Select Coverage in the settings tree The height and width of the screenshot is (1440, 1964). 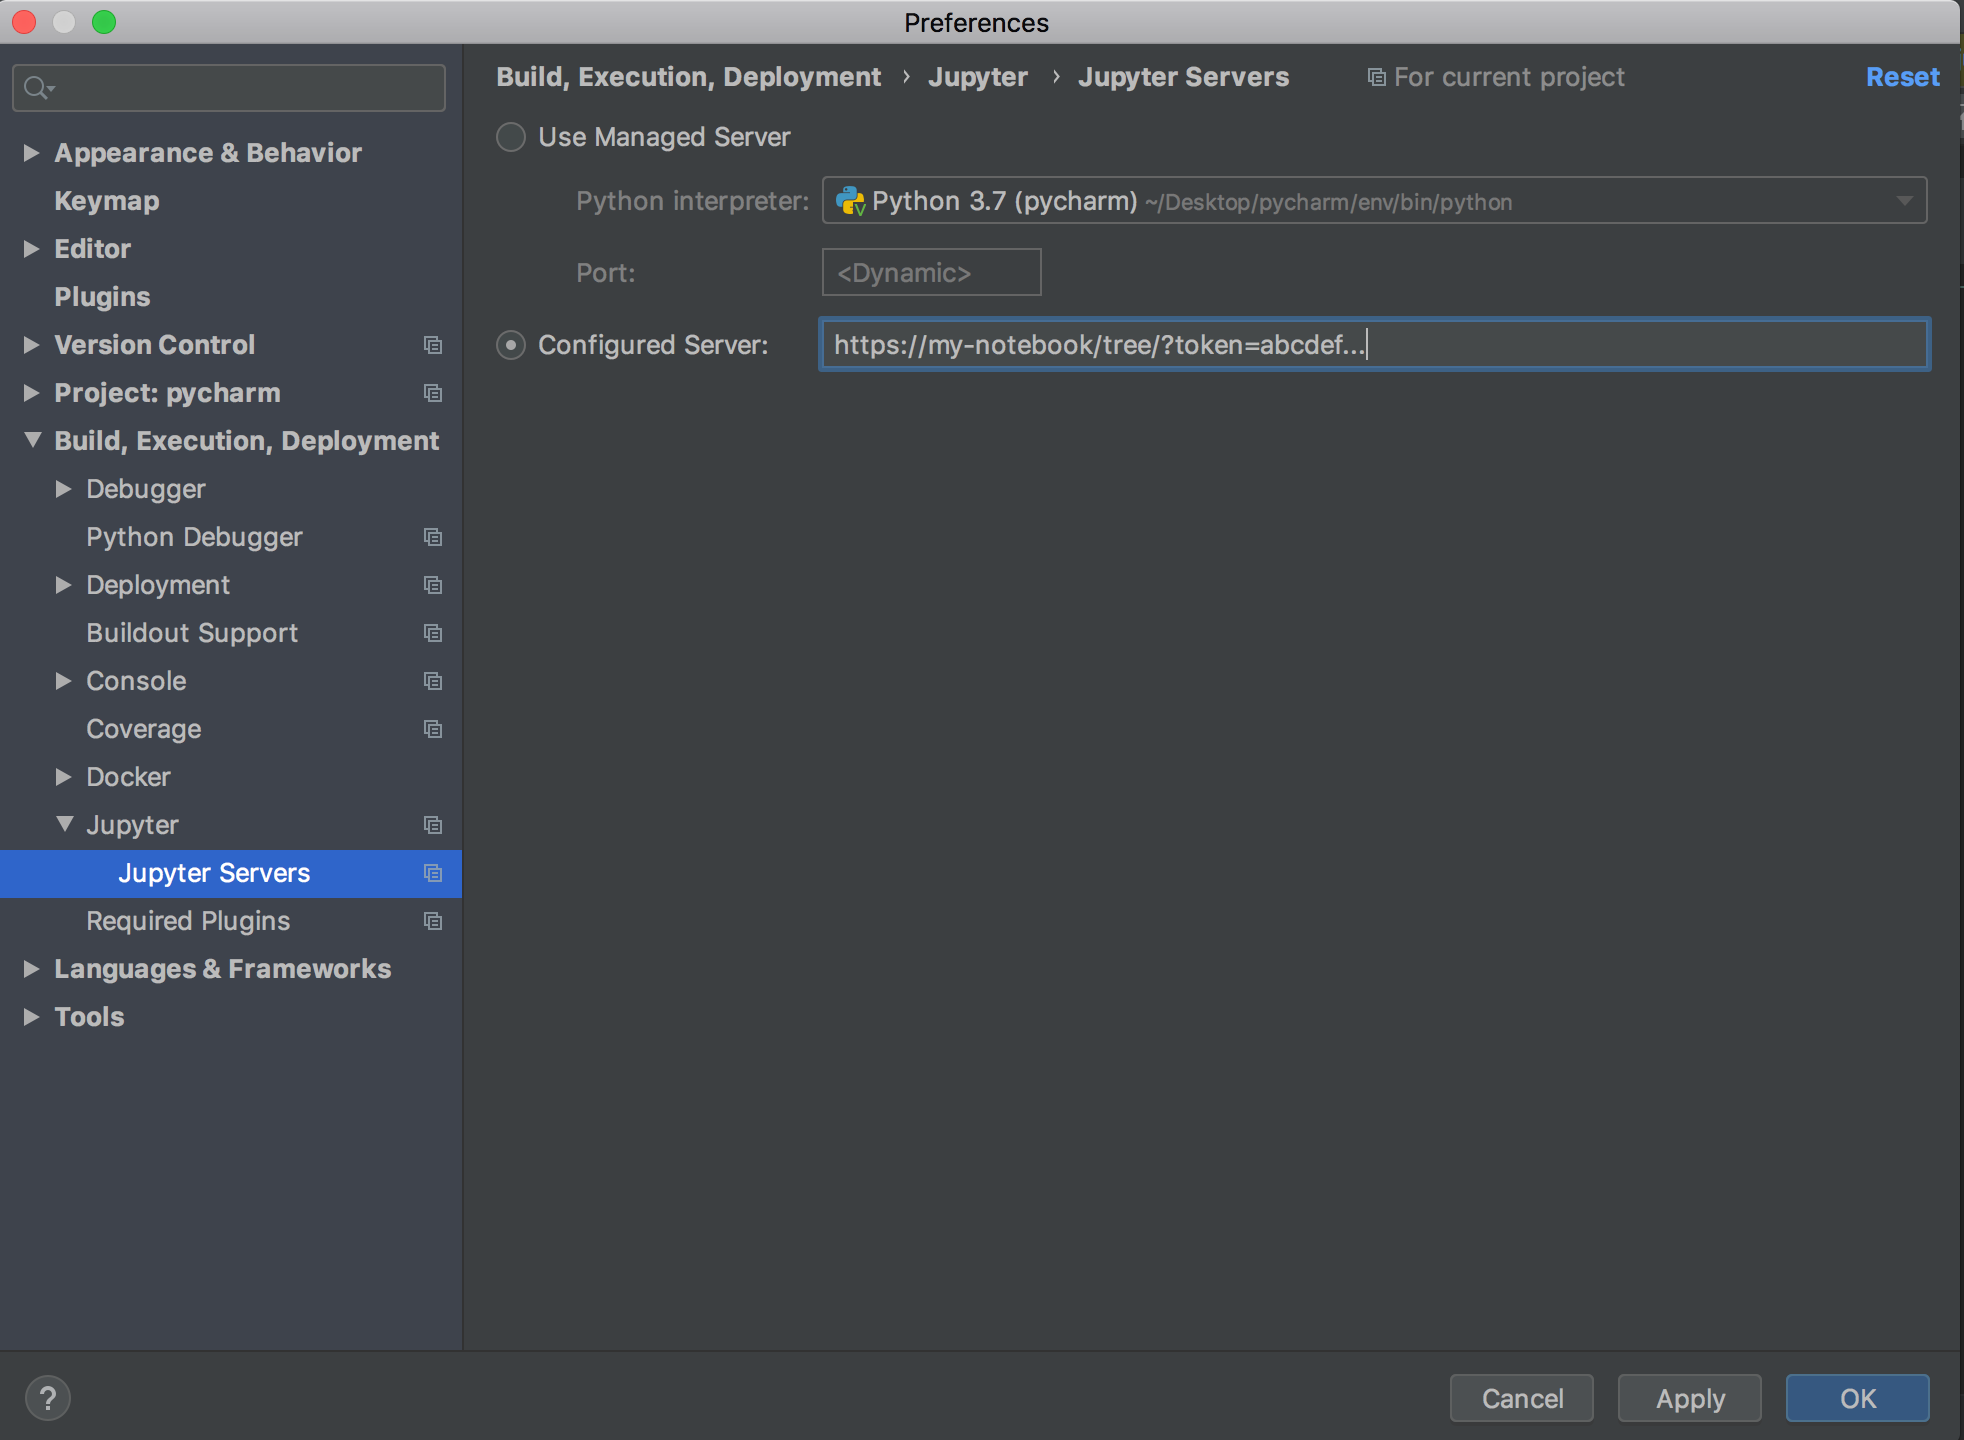pyautogui.click(x=144, y=729)
